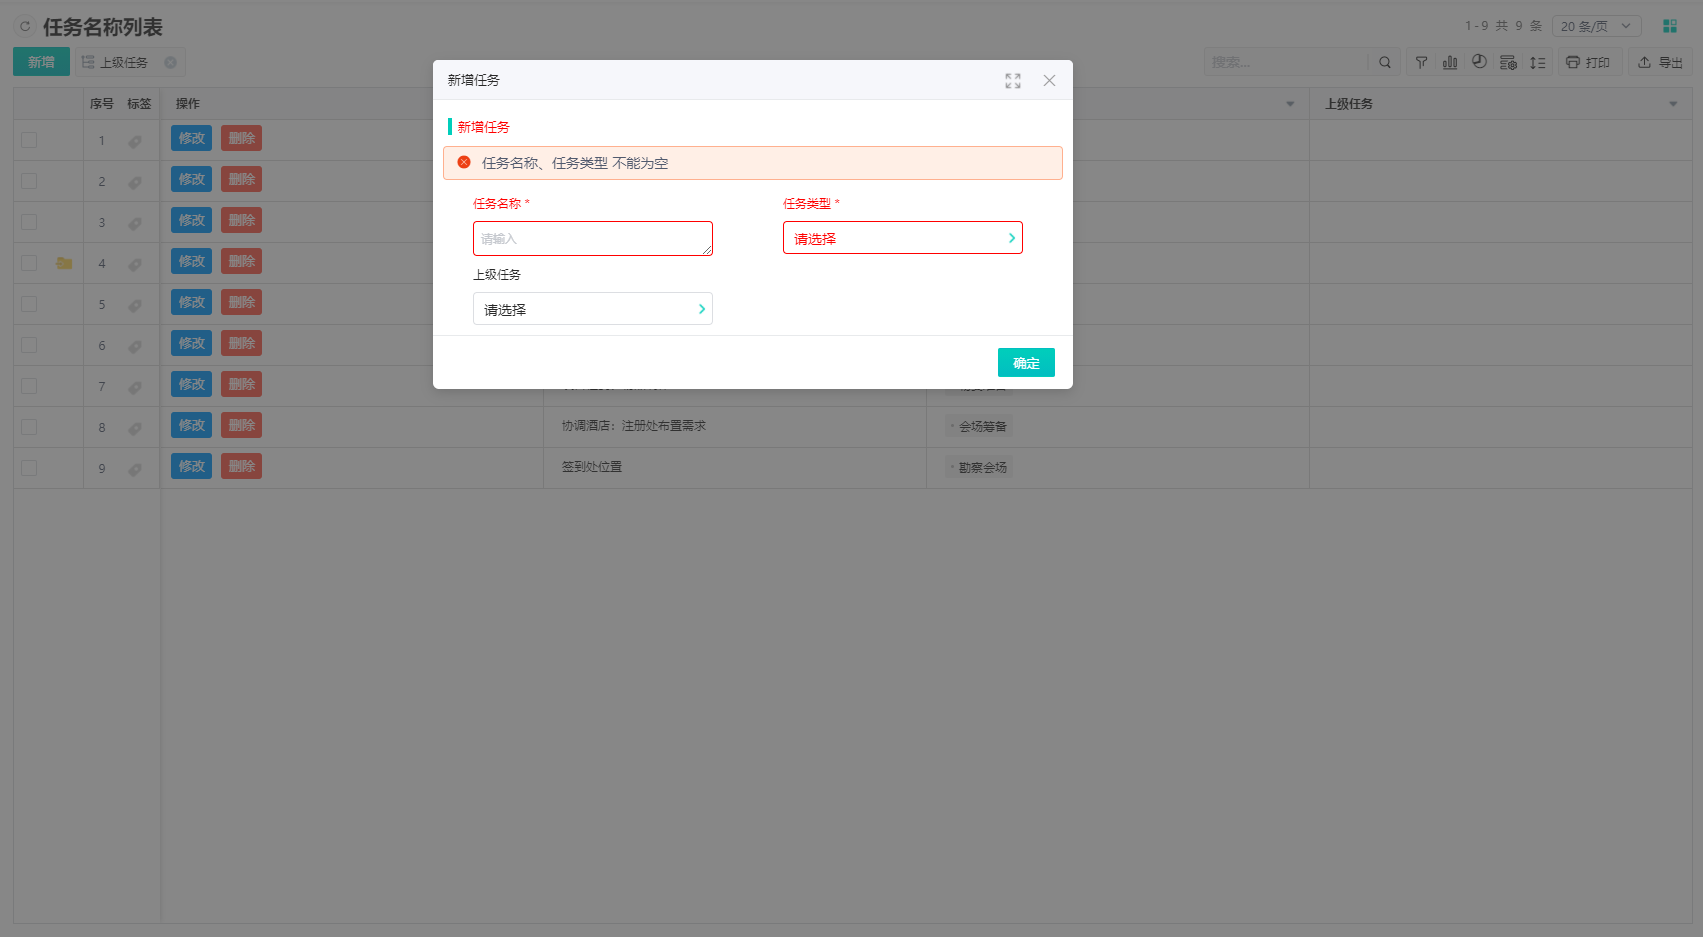Click the 打印 print button
Image resolution: width=1703 pixels, height=937 pixels.
[x=1588, y=62]
